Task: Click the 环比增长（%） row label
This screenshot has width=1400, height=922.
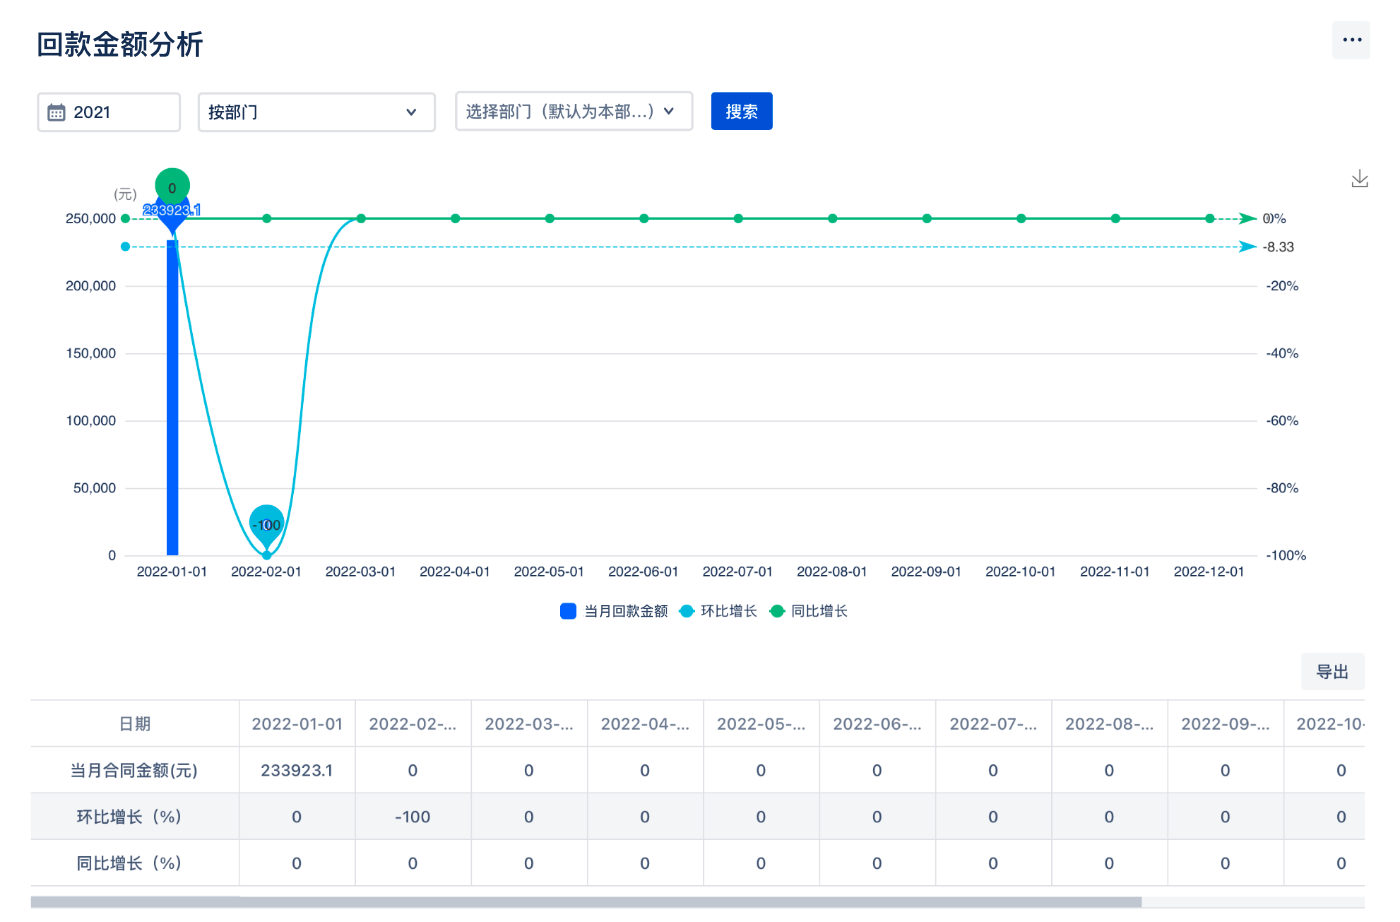Action: tap(129, 817)
